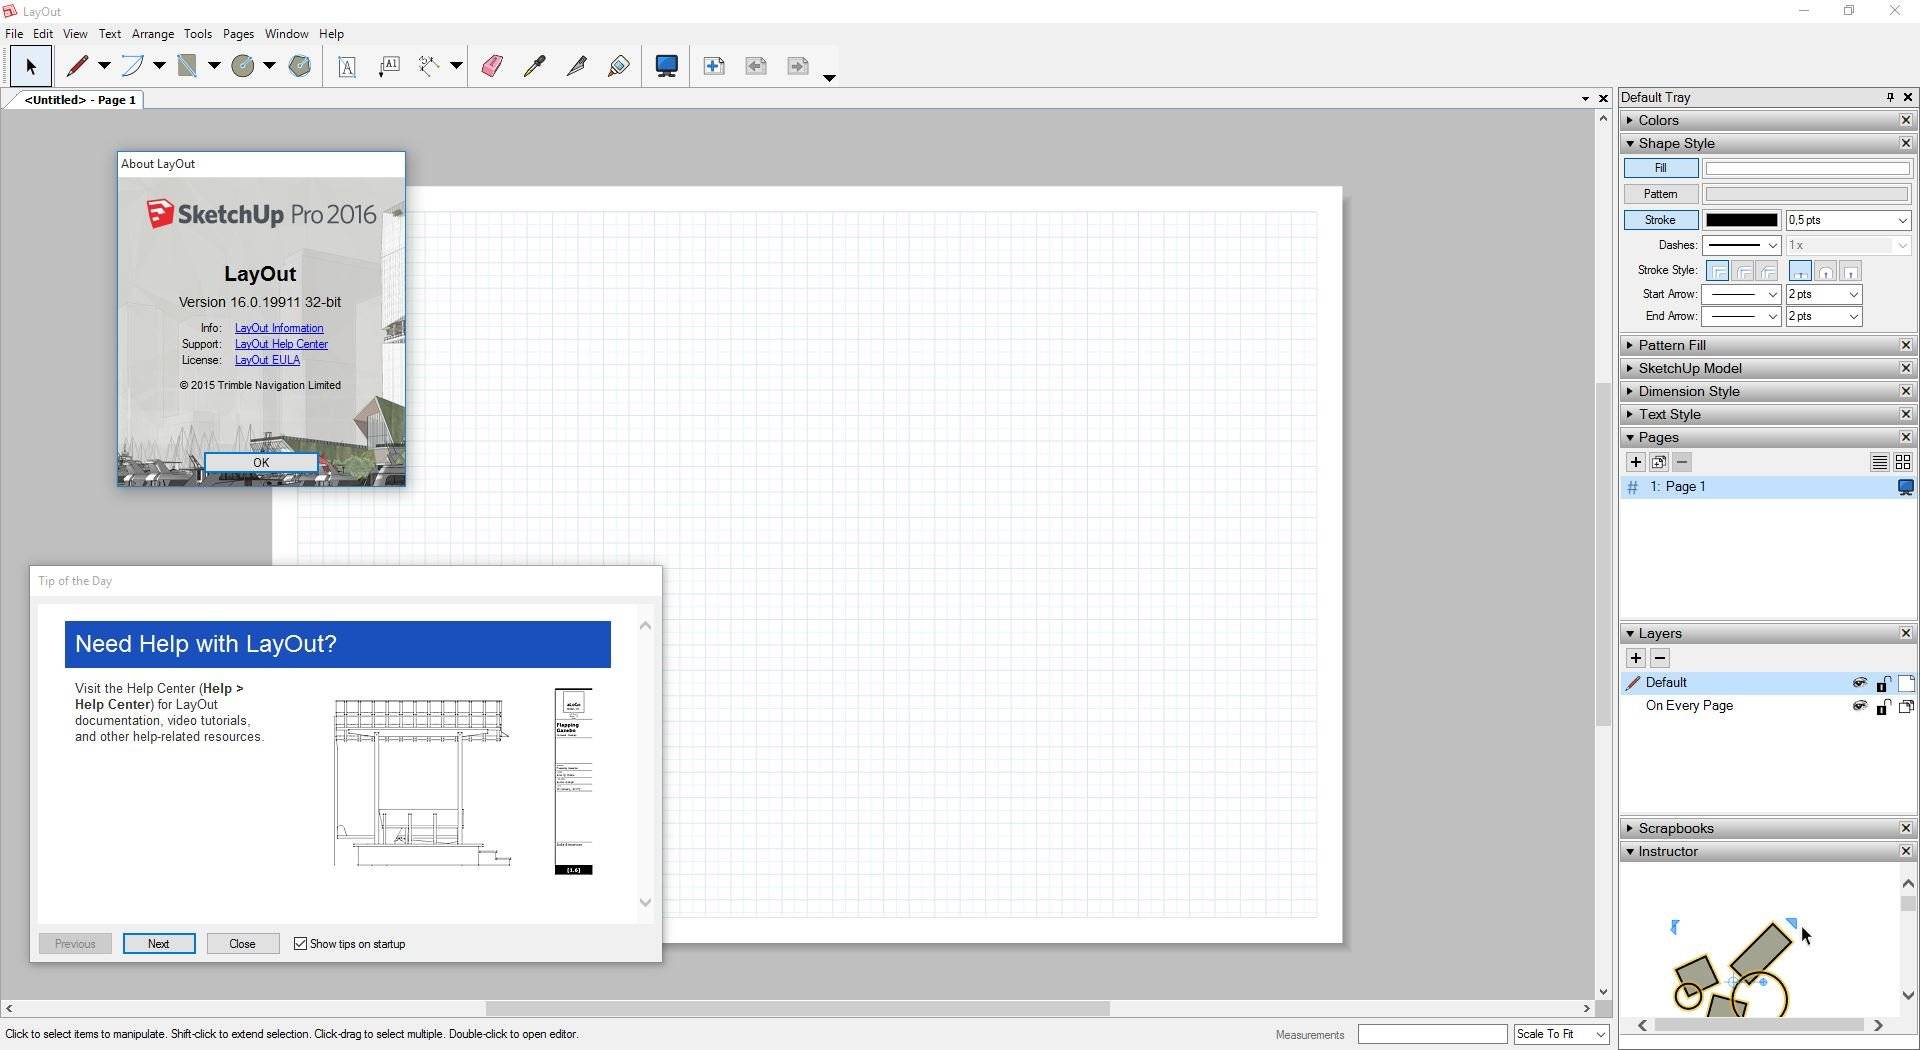Open the Arrange menu
1920x1050 pixels.
153,34
